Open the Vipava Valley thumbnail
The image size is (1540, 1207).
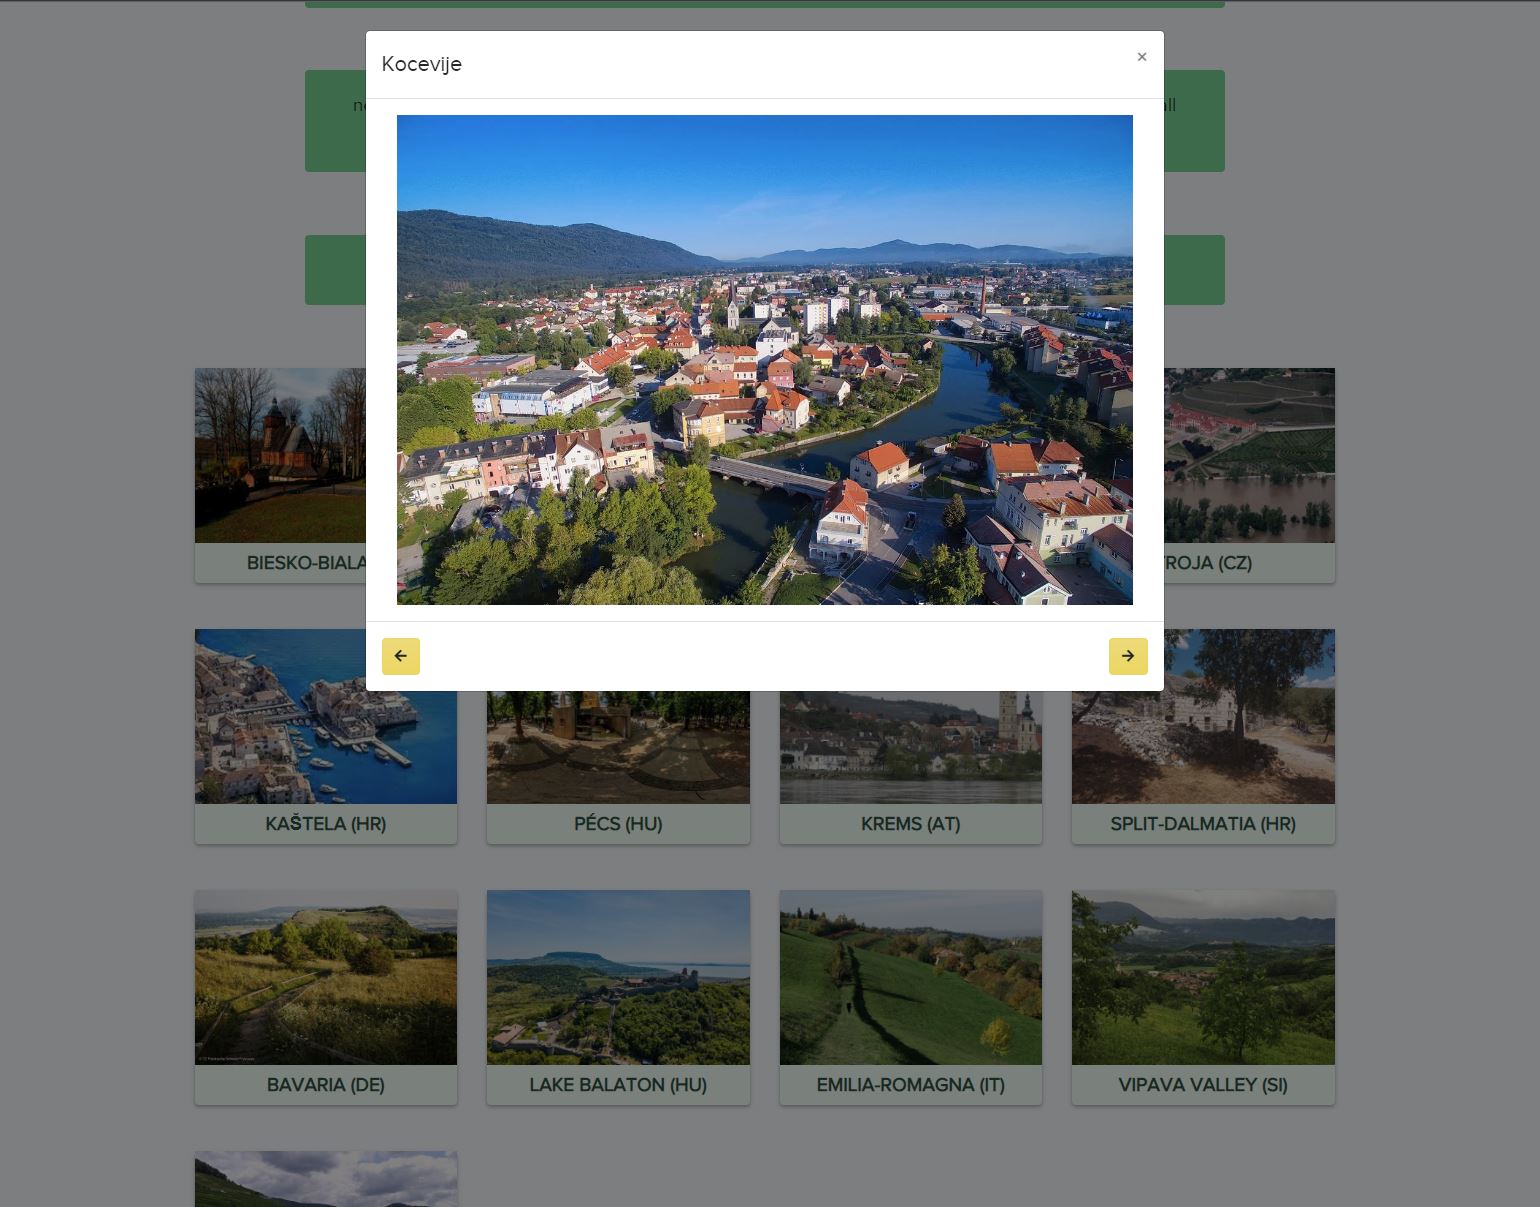1202,977
